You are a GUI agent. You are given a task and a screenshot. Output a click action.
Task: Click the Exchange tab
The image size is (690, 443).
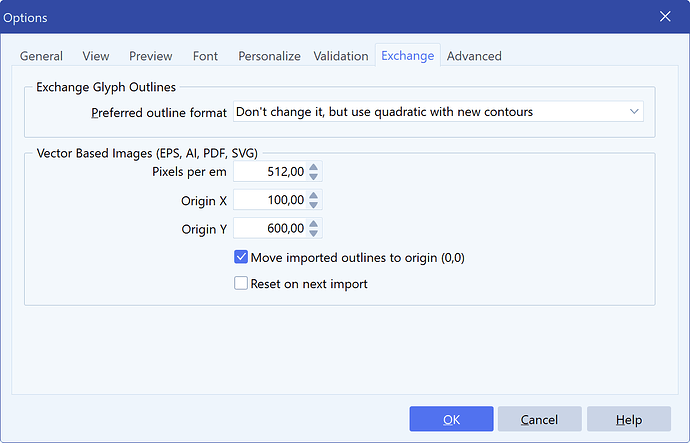pyautogui.click(x=407, y=55)
